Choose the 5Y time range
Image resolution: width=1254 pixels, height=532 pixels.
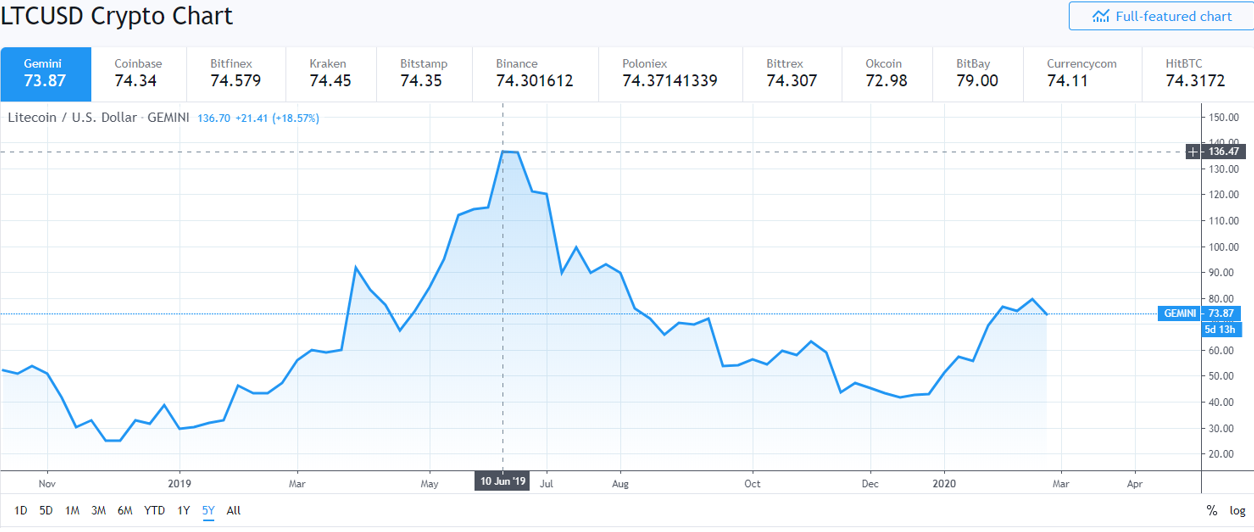(x=208, y=510)
